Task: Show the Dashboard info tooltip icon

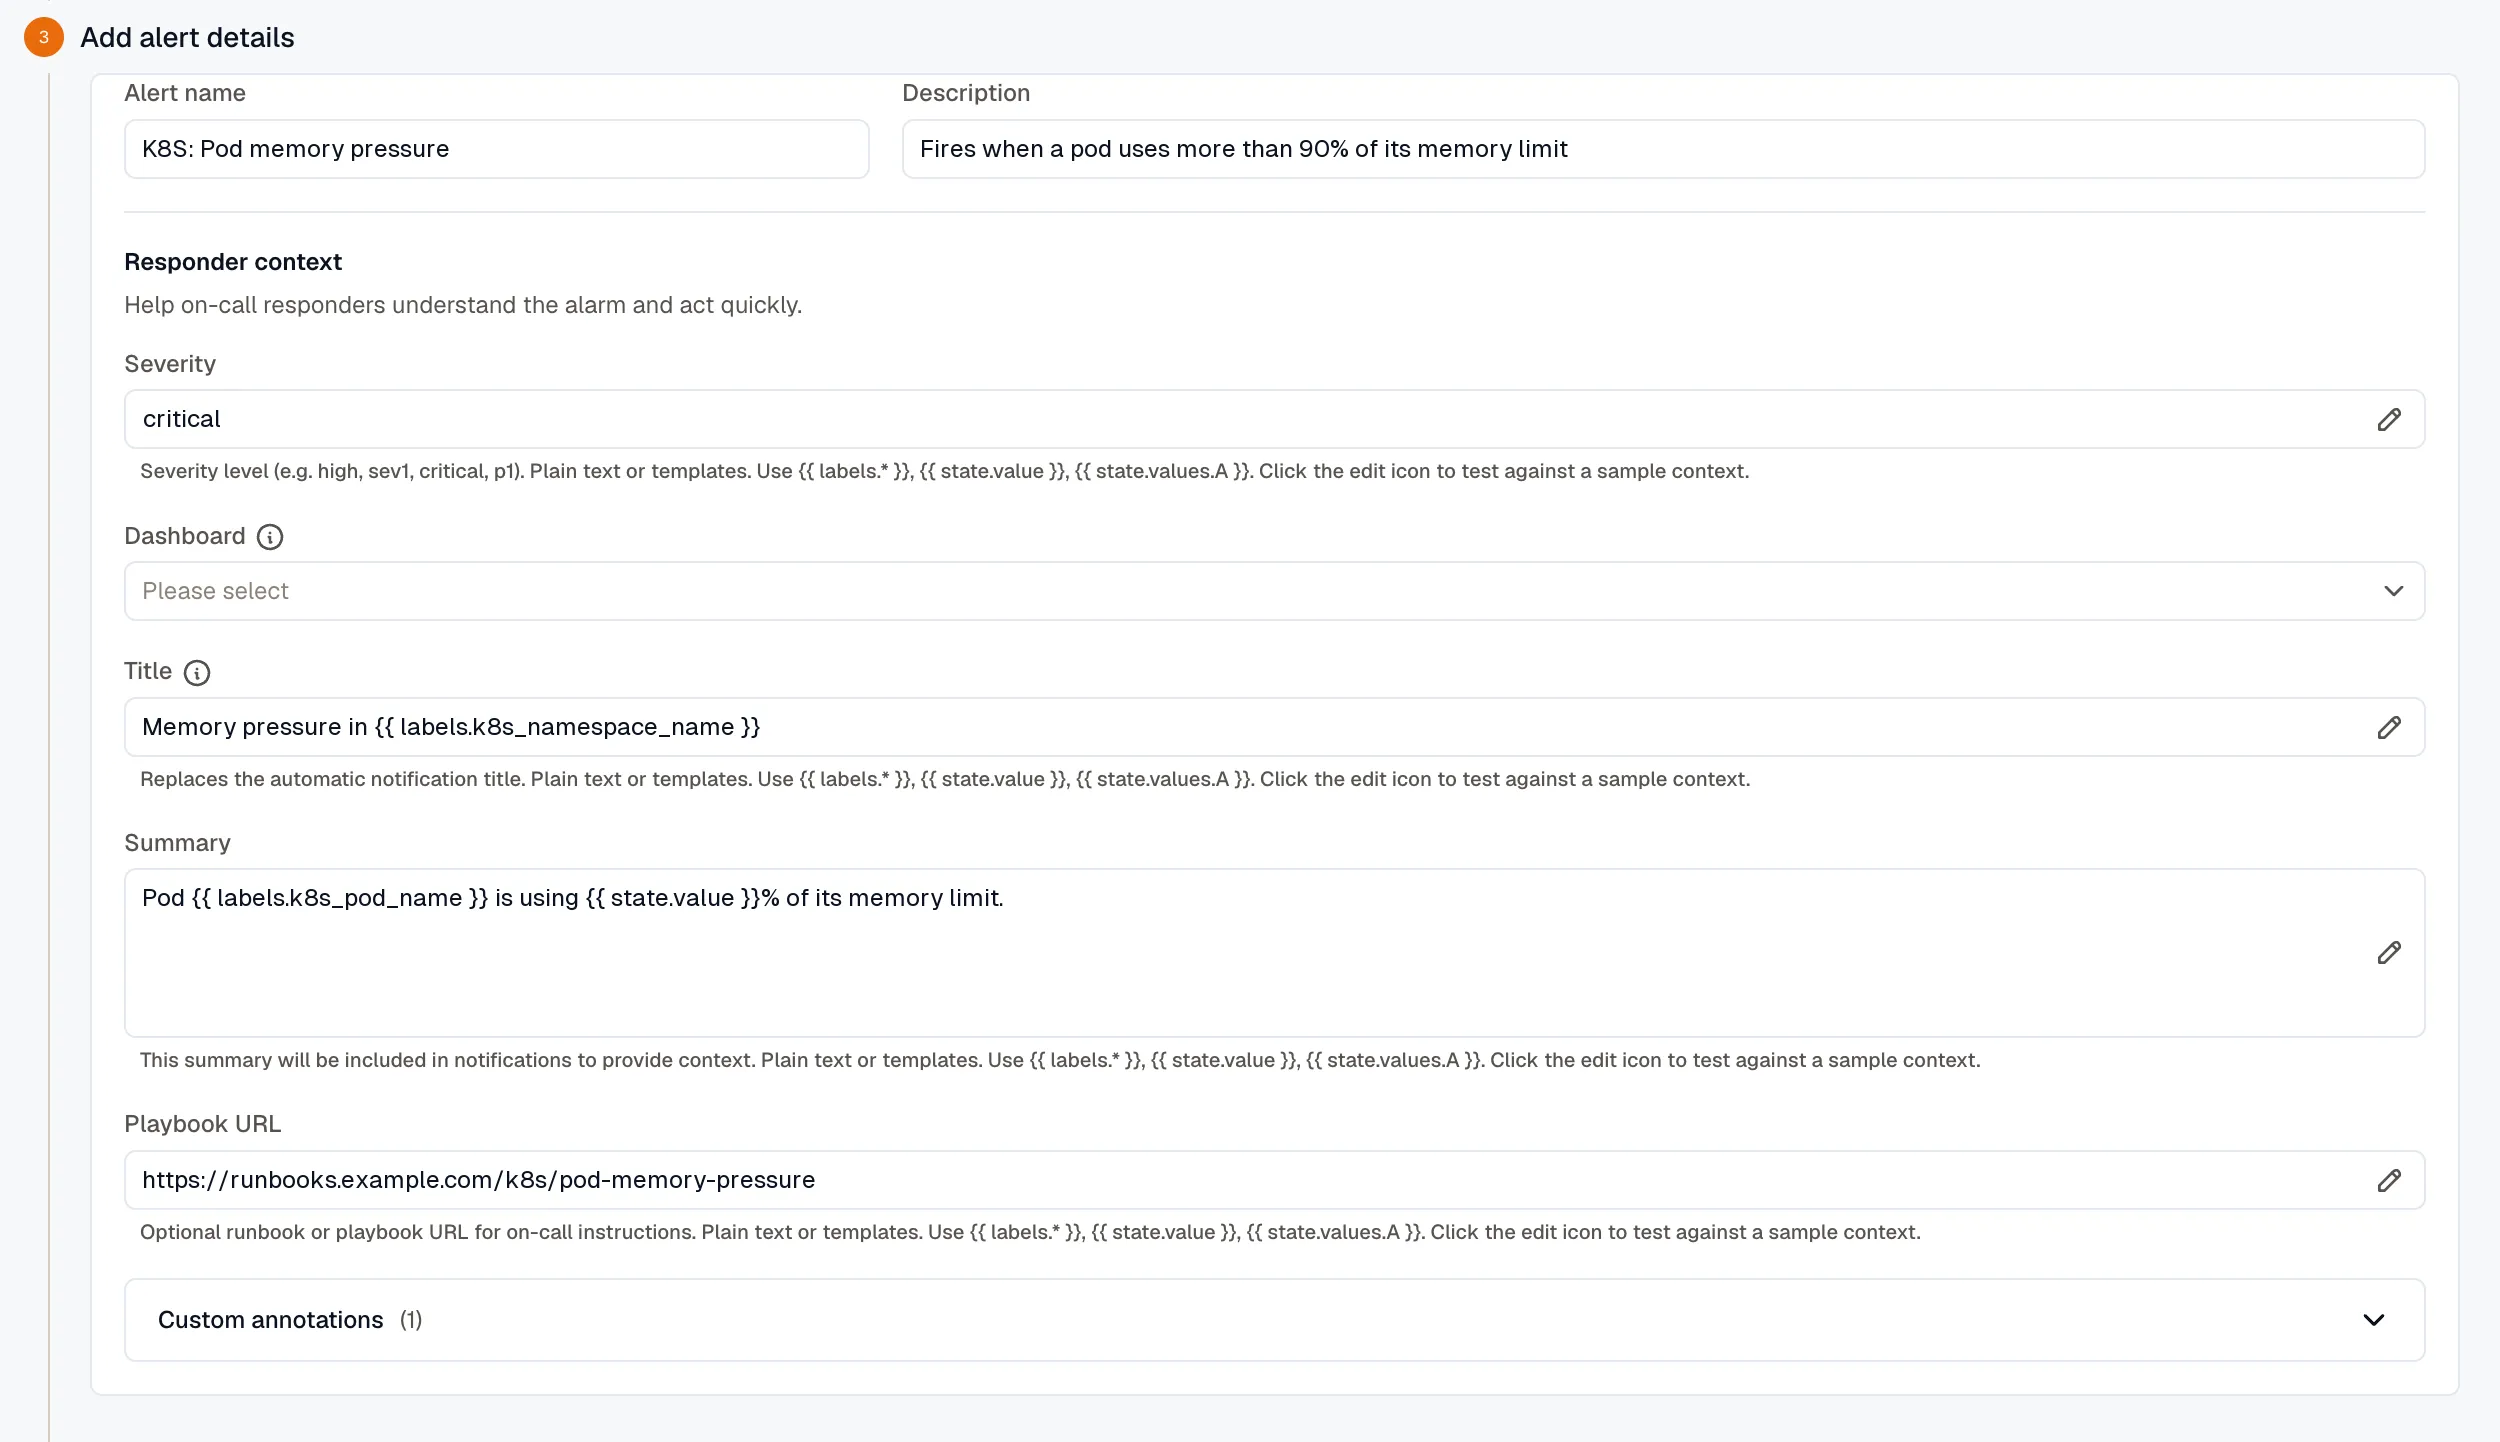Action: (270, 537)
